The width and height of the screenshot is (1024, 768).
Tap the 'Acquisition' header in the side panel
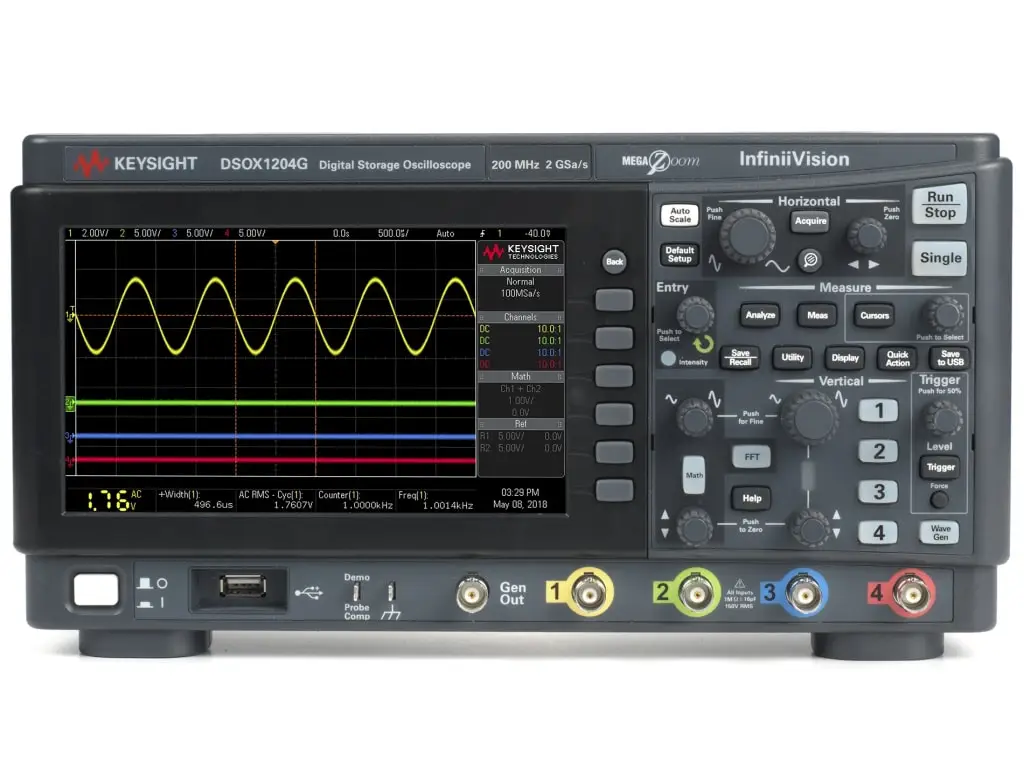(520, 270)
